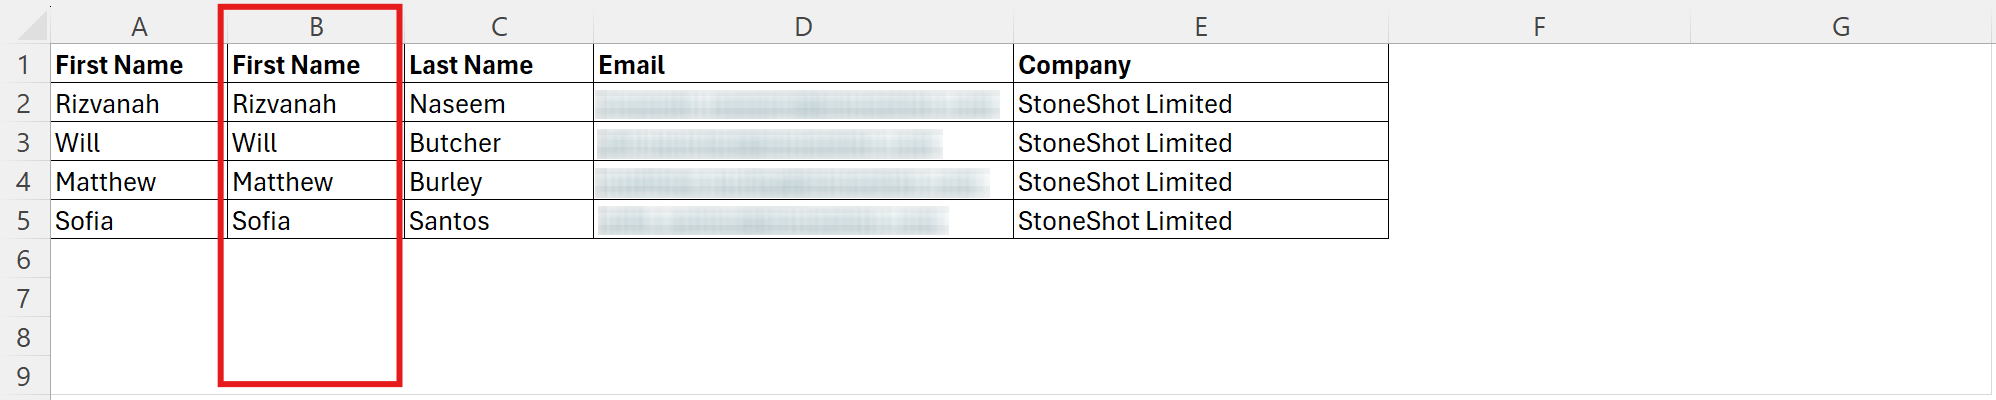Click the Last Name header cell
Image resolution: width=1996 pixels, height=400 pixels.
click(x=499, y=65)
